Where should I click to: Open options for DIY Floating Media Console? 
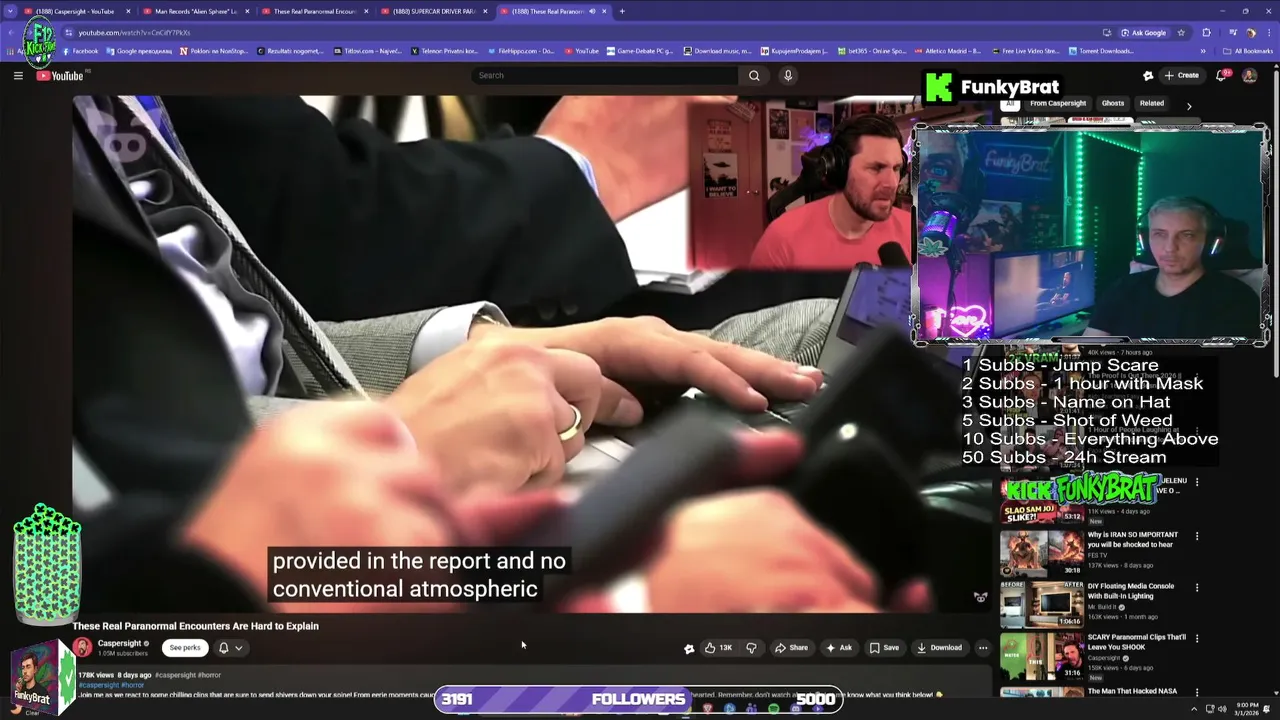click(1197, 587)
